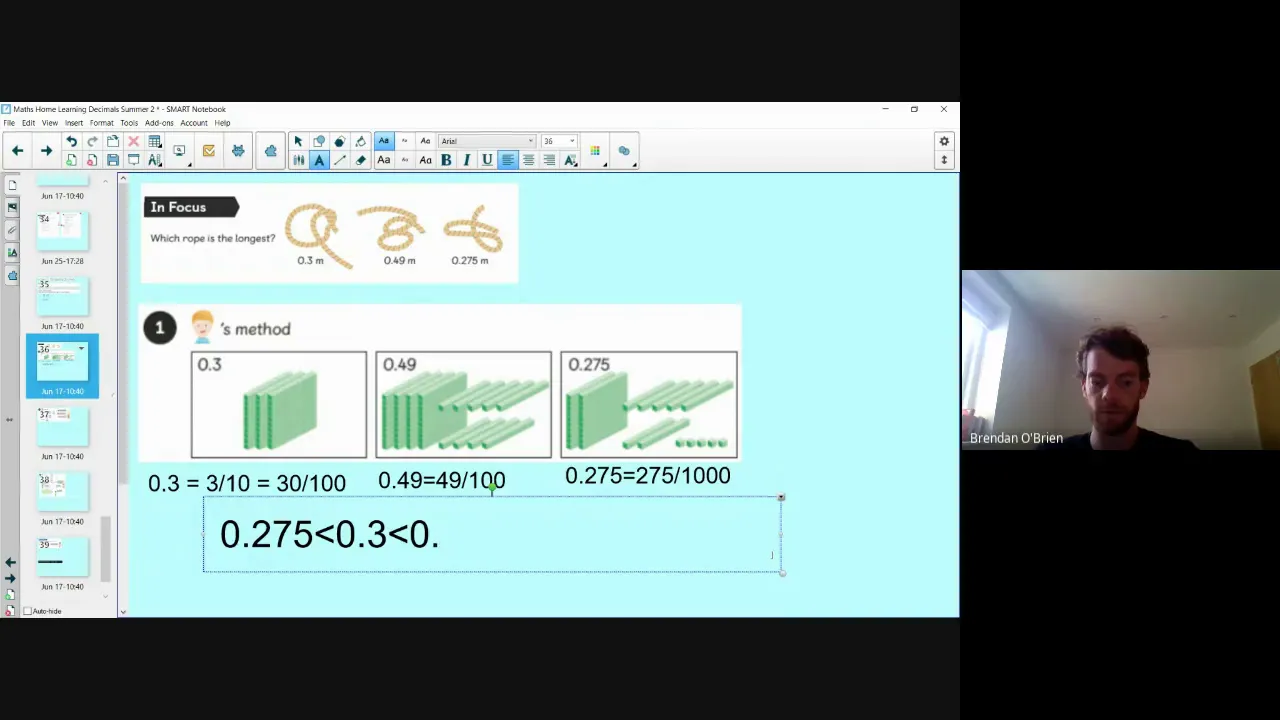Viewport: 1280px width, 720px height.
Task: Choose the Pens tool
Action: coord(298,160)
